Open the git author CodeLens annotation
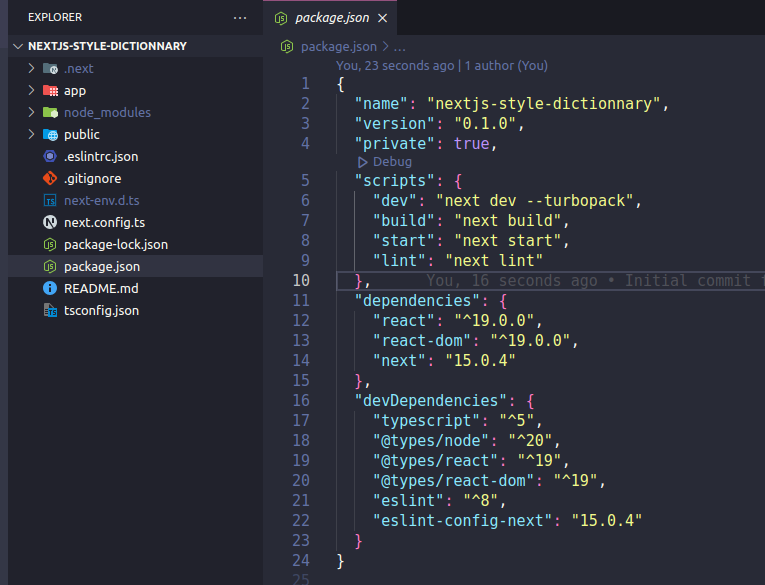765x585 pixels. pos(442,66)
